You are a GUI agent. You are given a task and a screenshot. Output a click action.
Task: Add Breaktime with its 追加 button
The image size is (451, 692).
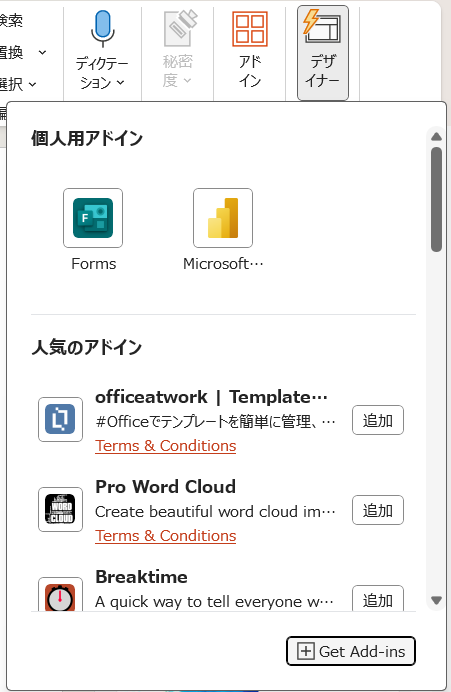tap(378, 599)
